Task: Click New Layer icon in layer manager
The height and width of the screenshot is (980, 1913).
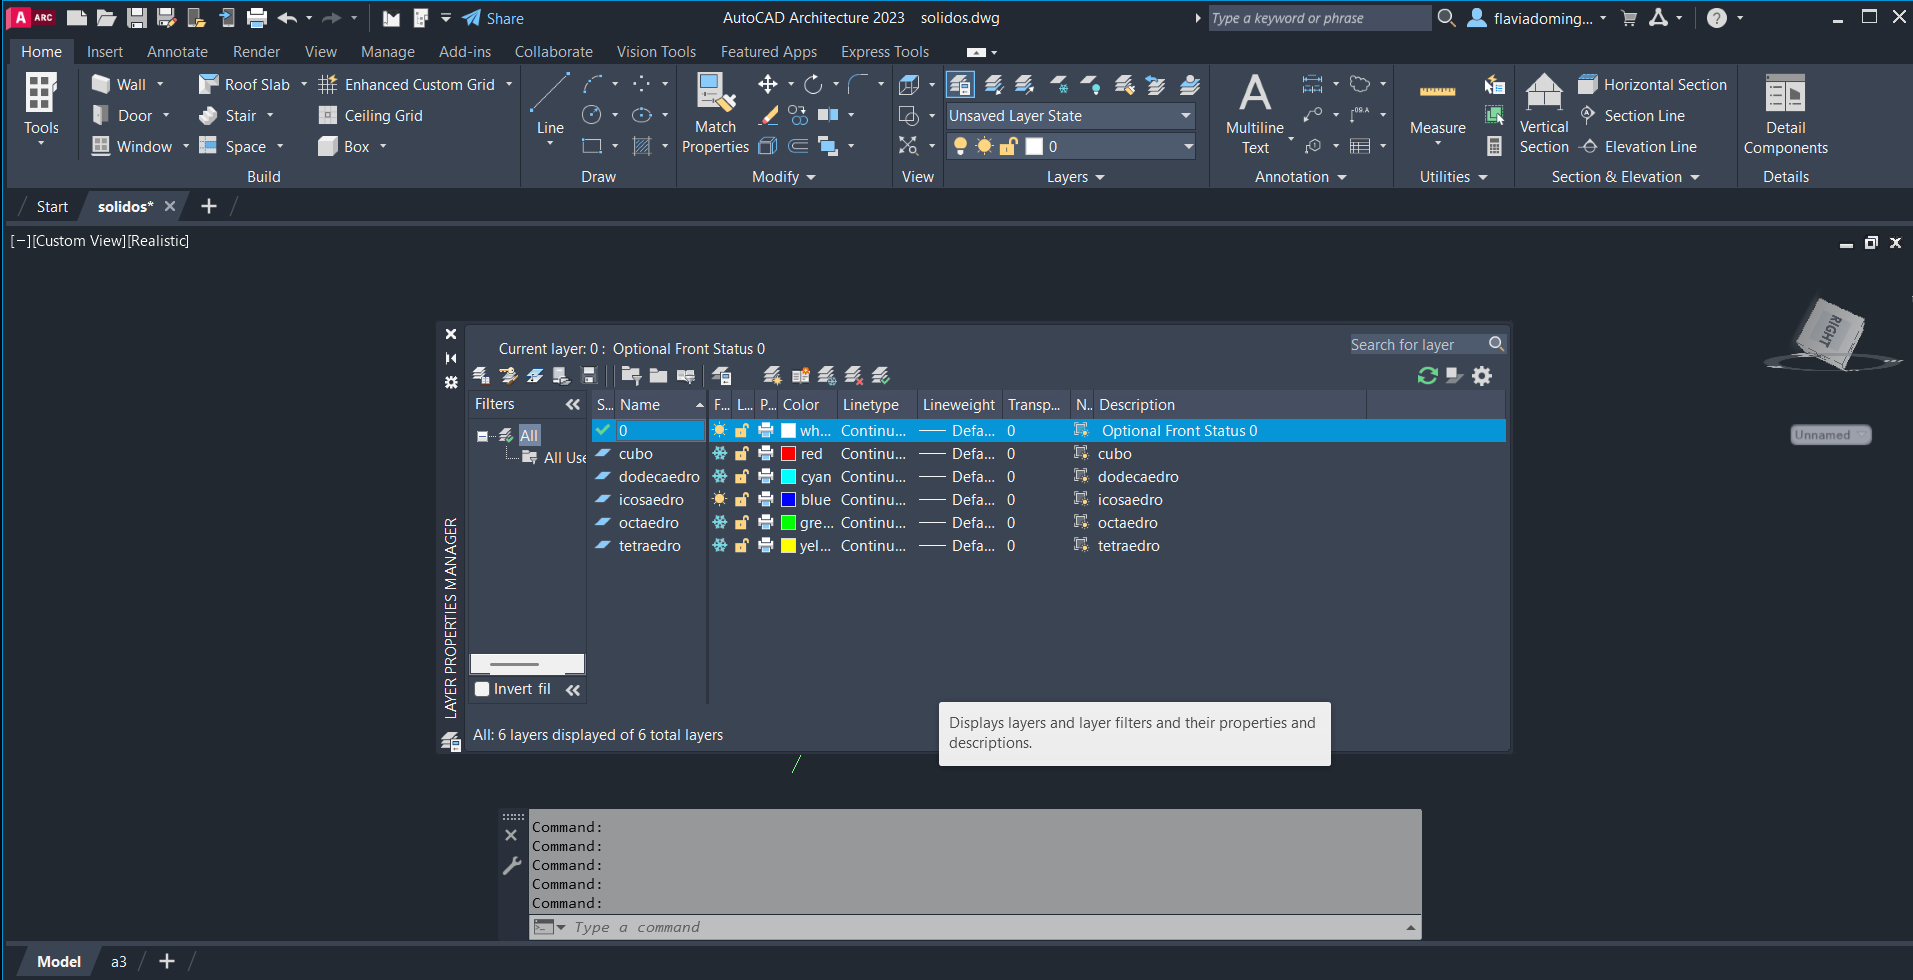Action: pos(772,375)
